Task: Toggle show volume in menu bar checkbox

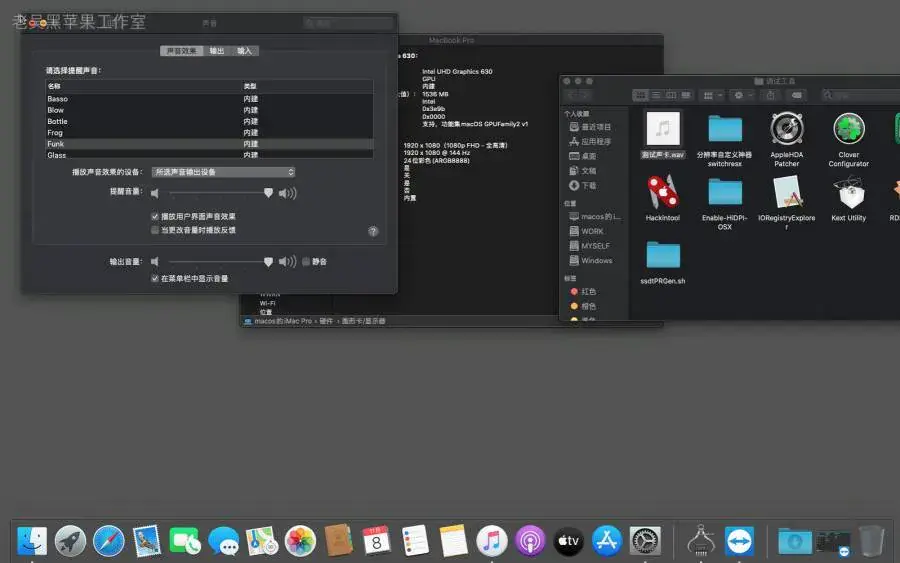Action: tap(155, 278)
